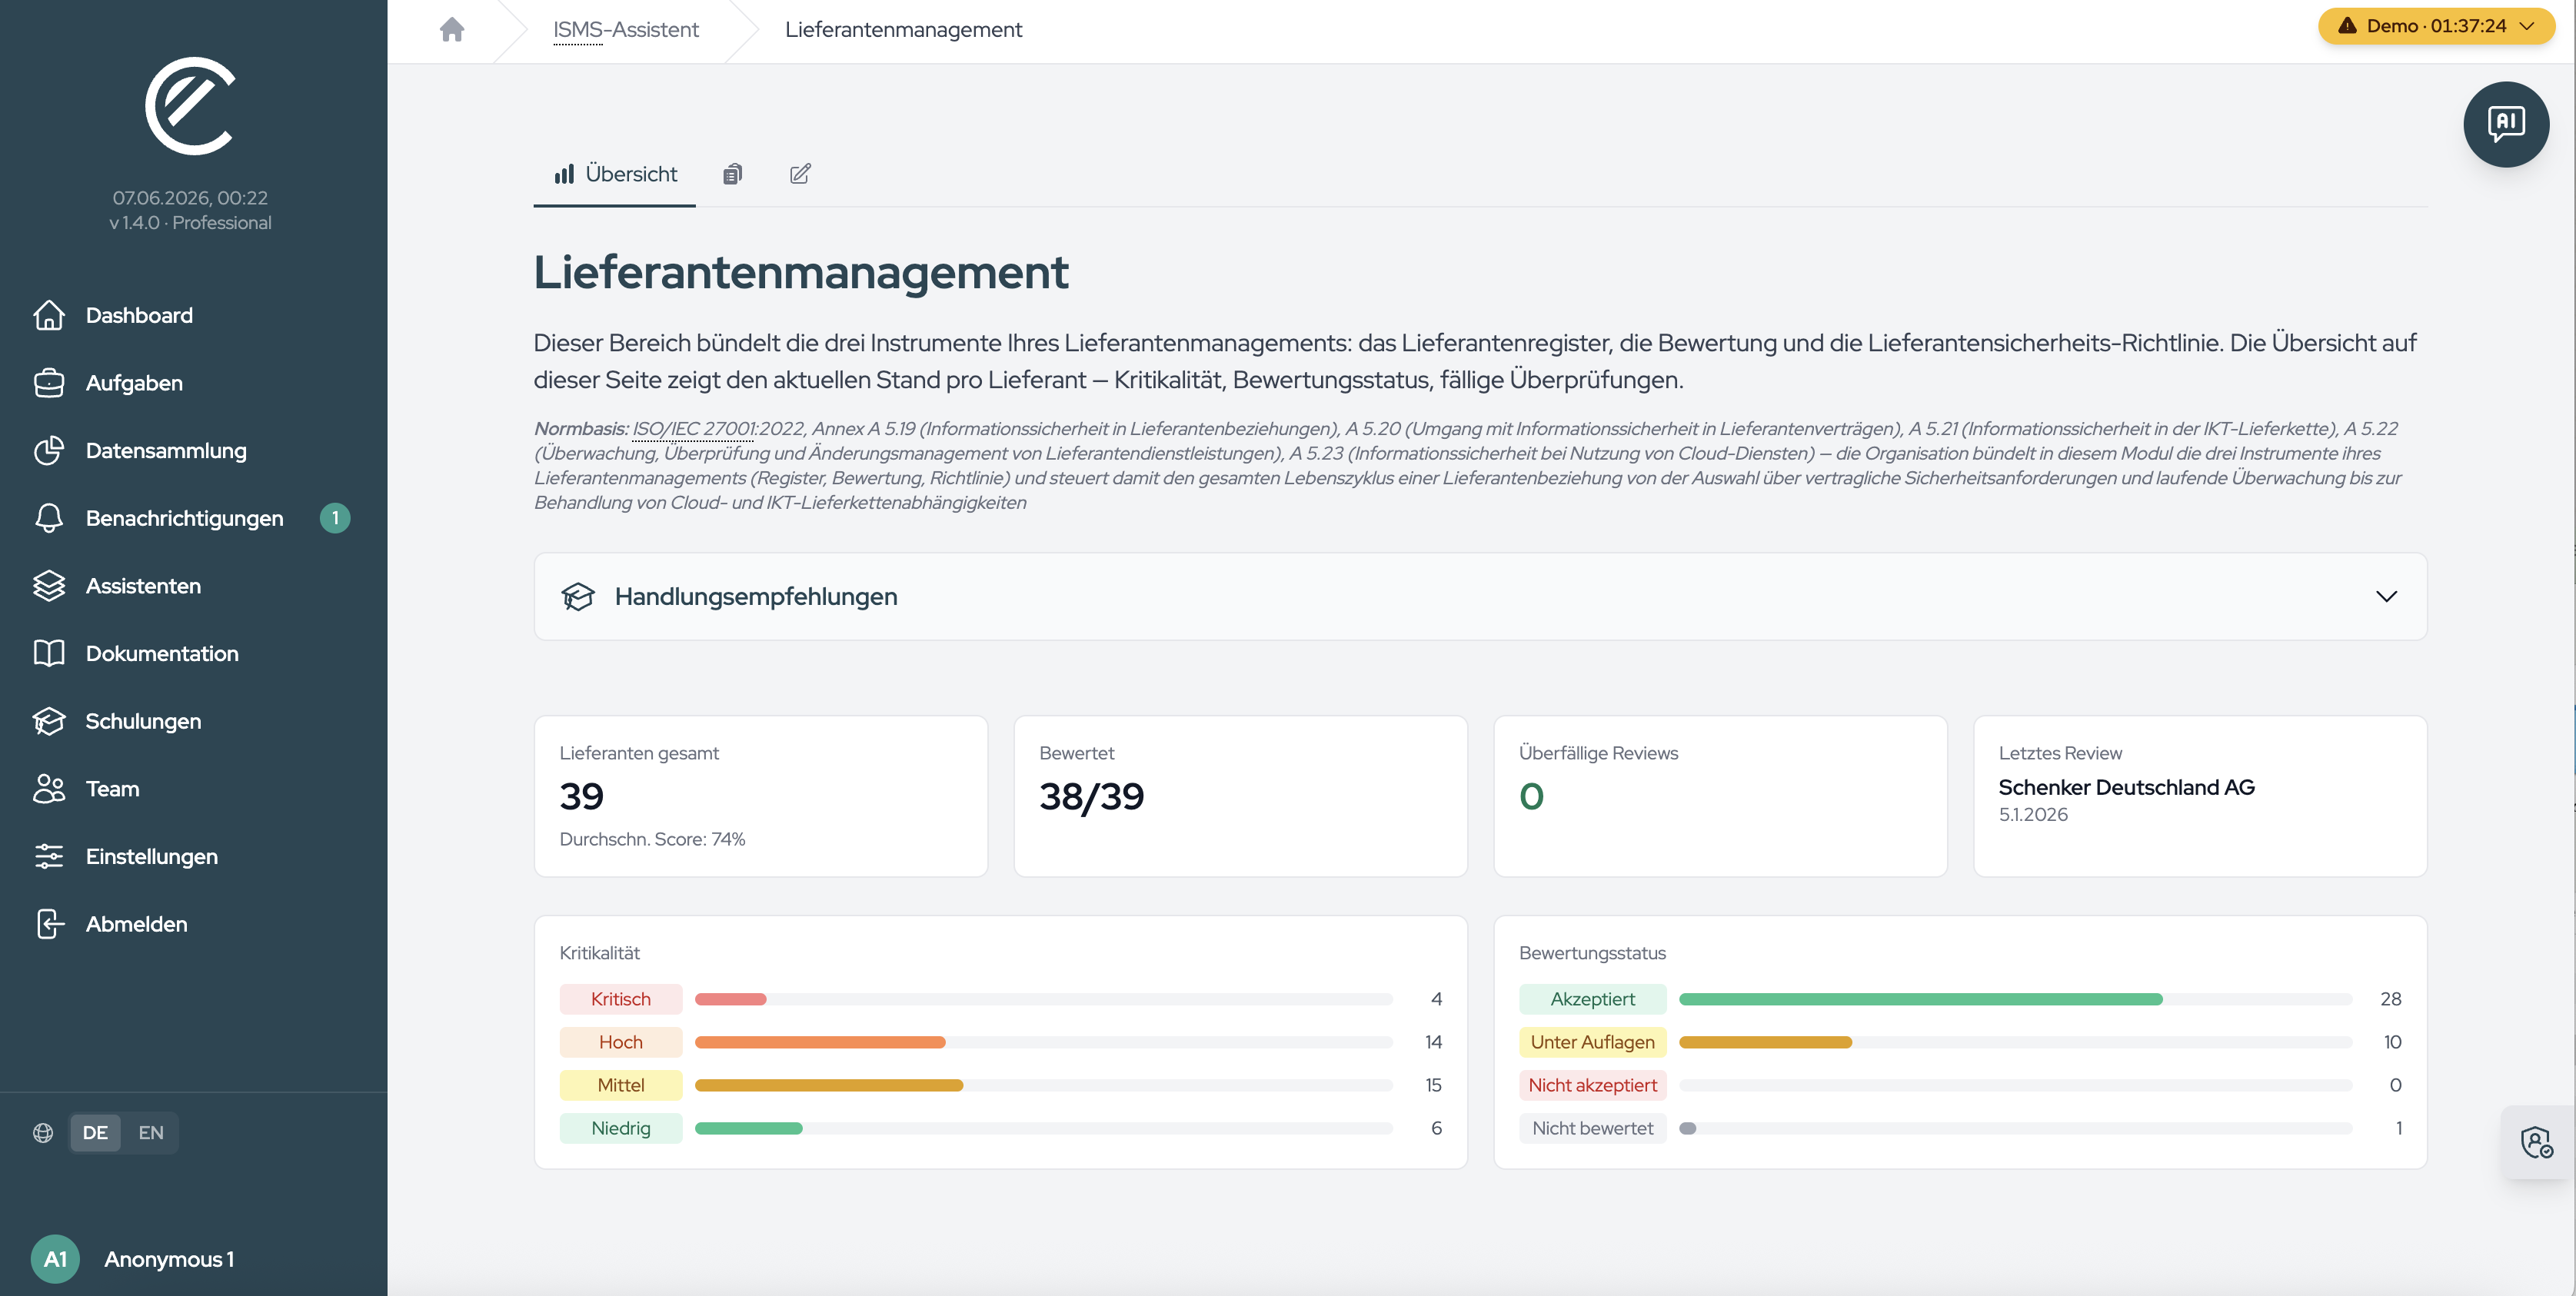Click the Nicht bewertet status label
2576x1296 pixels.
[x=1593, y=1128]
